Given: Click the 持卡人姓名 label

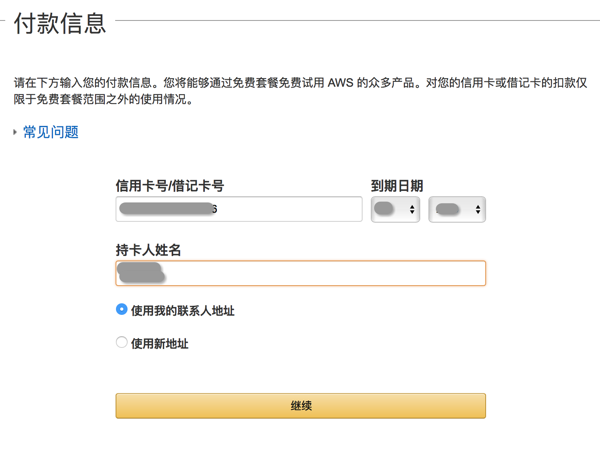Looking at the screenshot, I should tap(148, 249).
